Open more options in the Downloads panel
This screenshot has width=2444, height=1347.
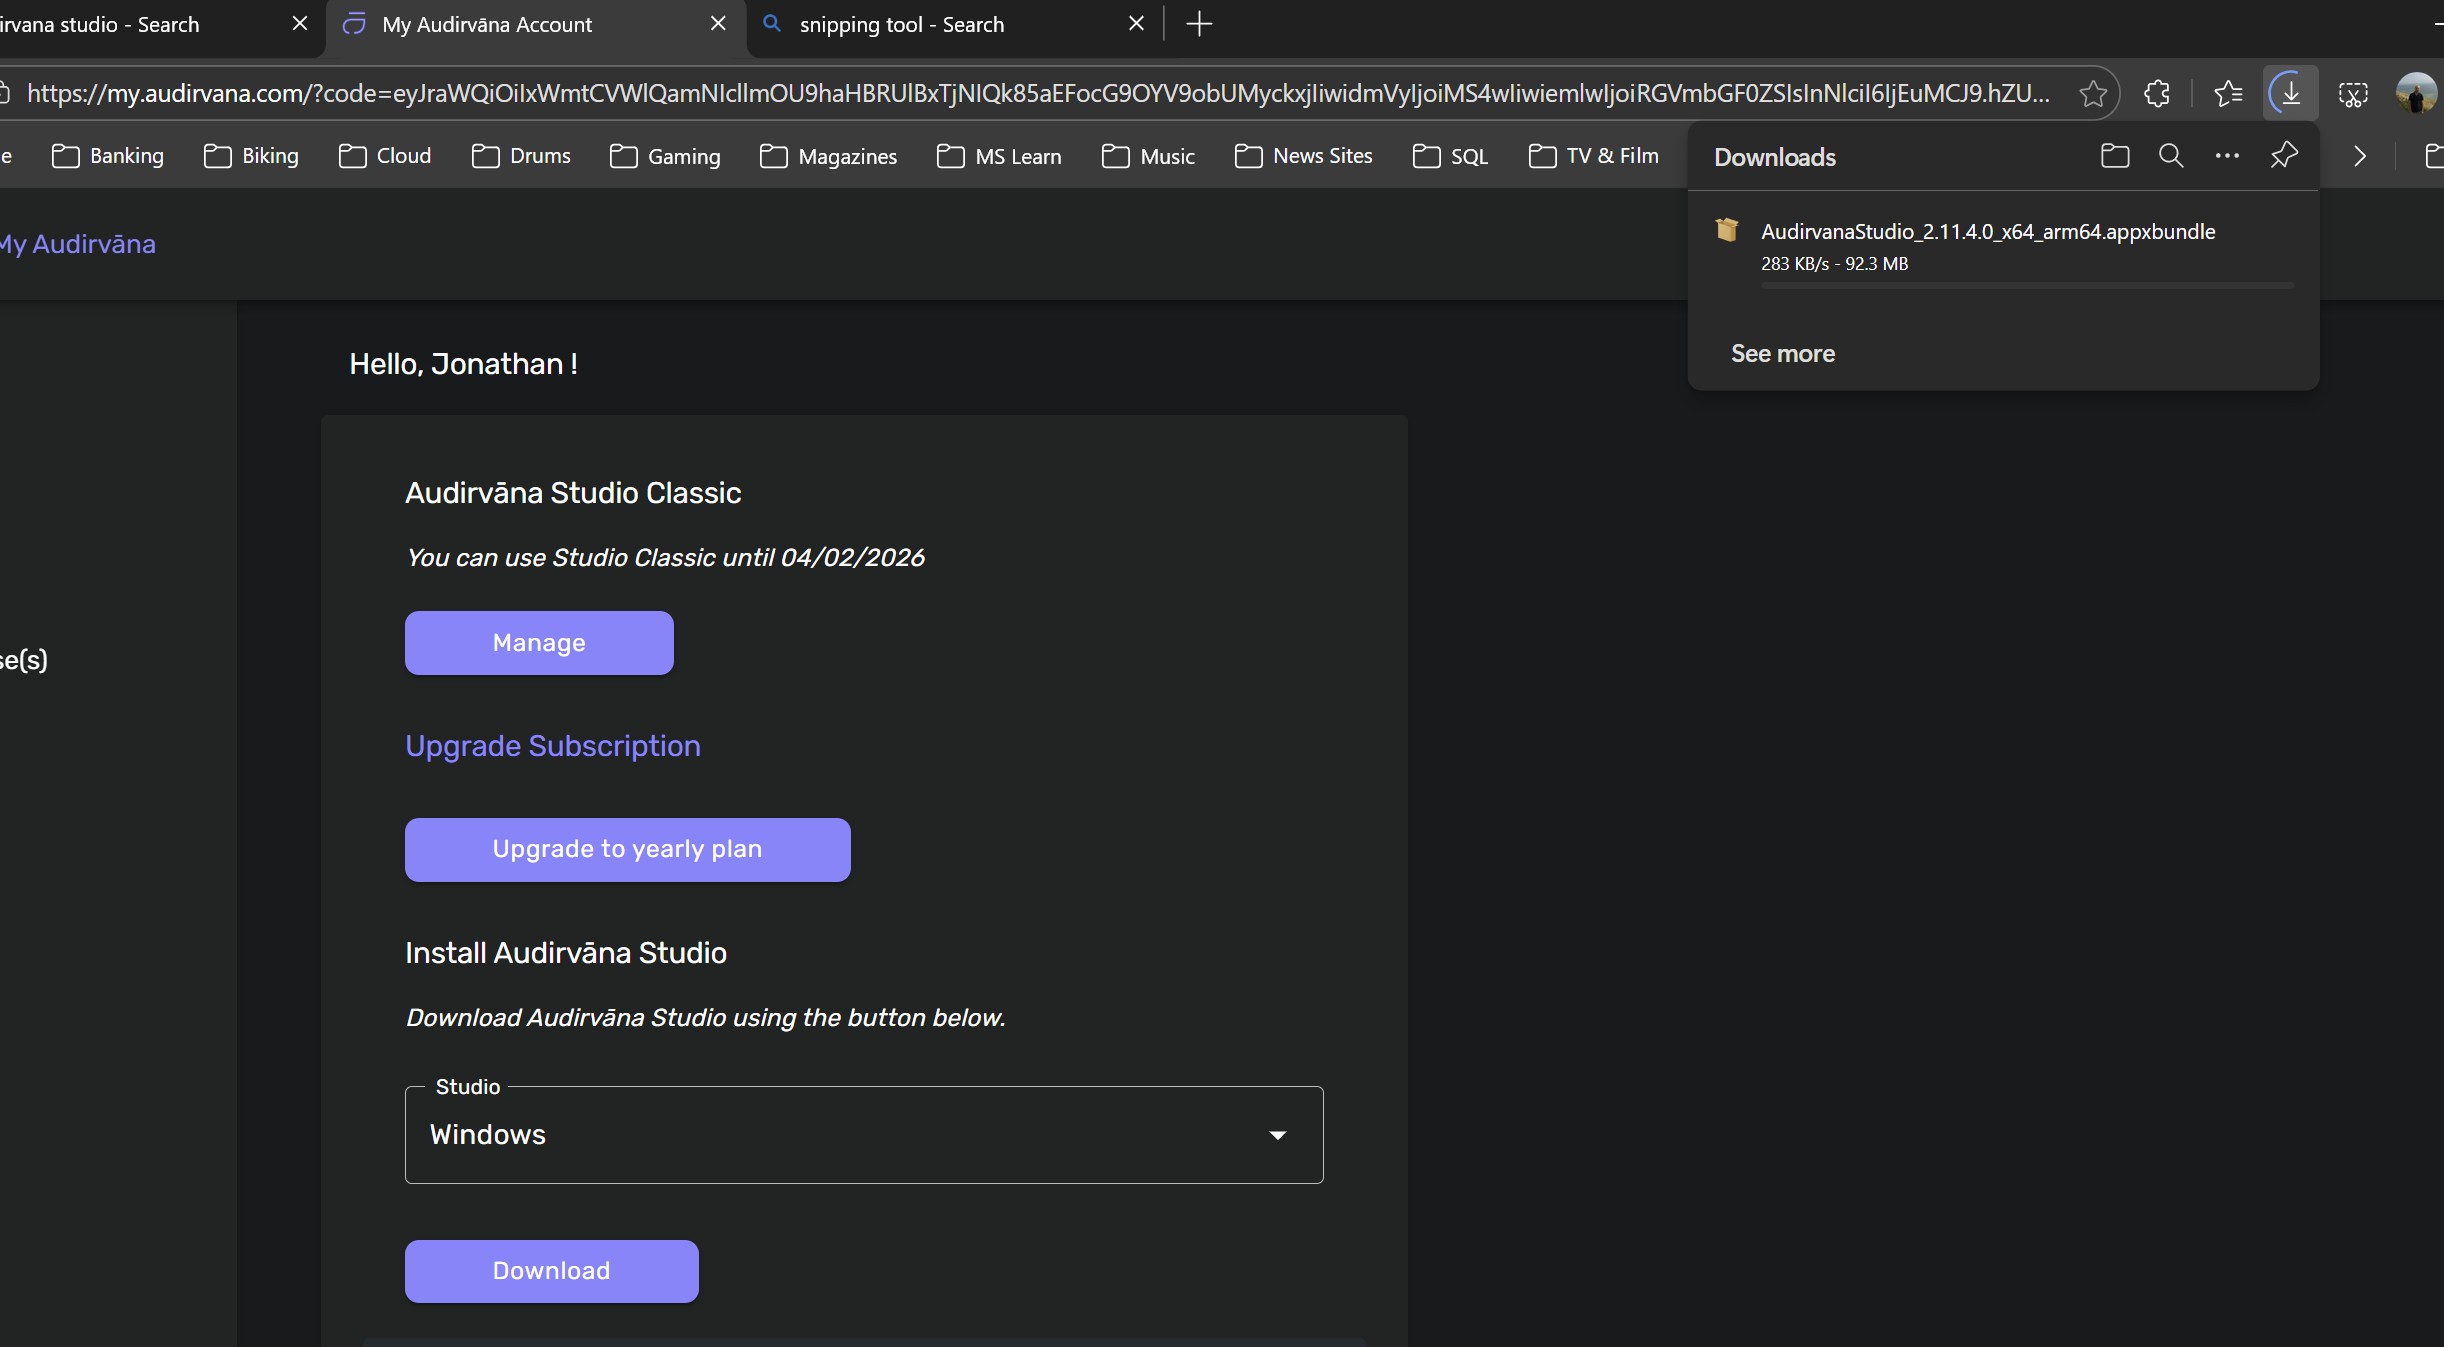click(2227, 156)
